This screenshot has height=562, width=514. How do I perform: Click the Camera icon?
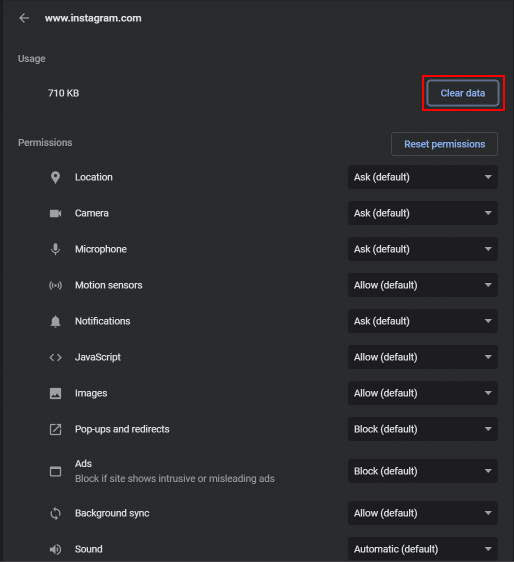click(x=55, y=213)
